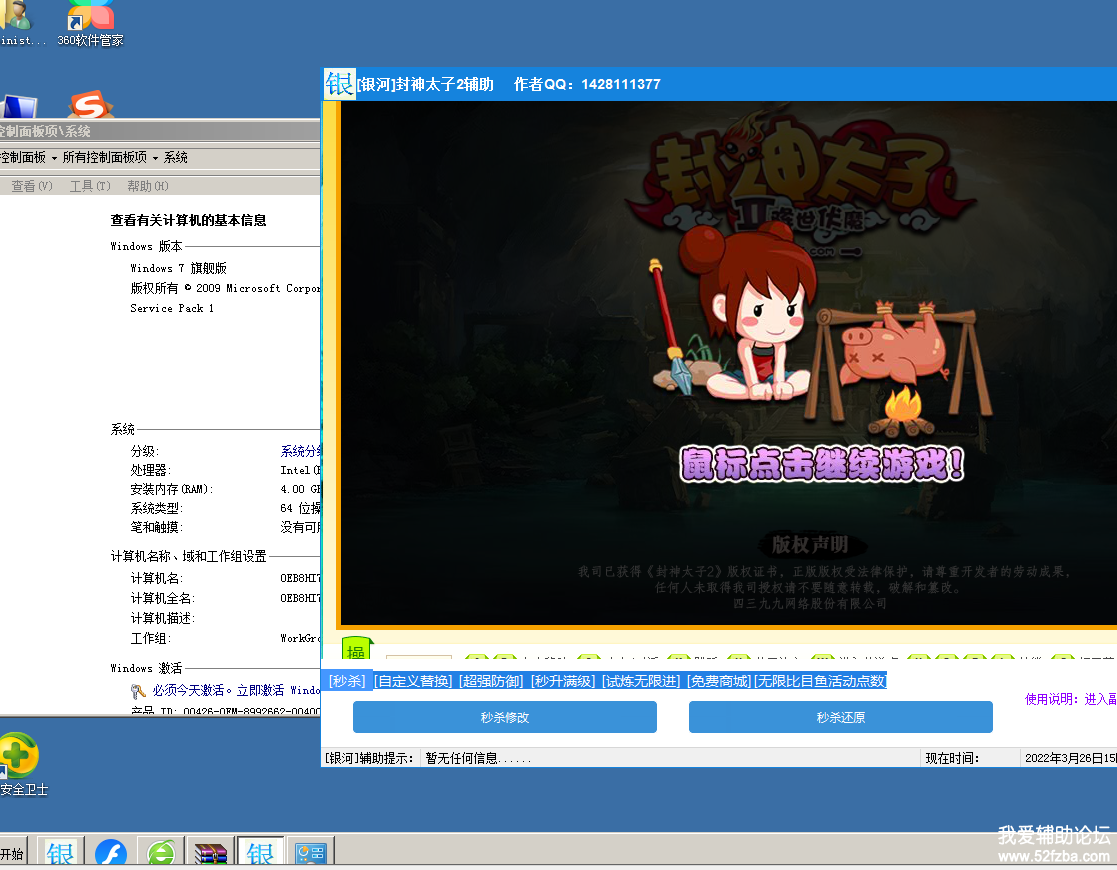The width and height of the screenshot is (1117, 870).
Task: Select the [试炼无限进] tab
Action: pos(641,681)
